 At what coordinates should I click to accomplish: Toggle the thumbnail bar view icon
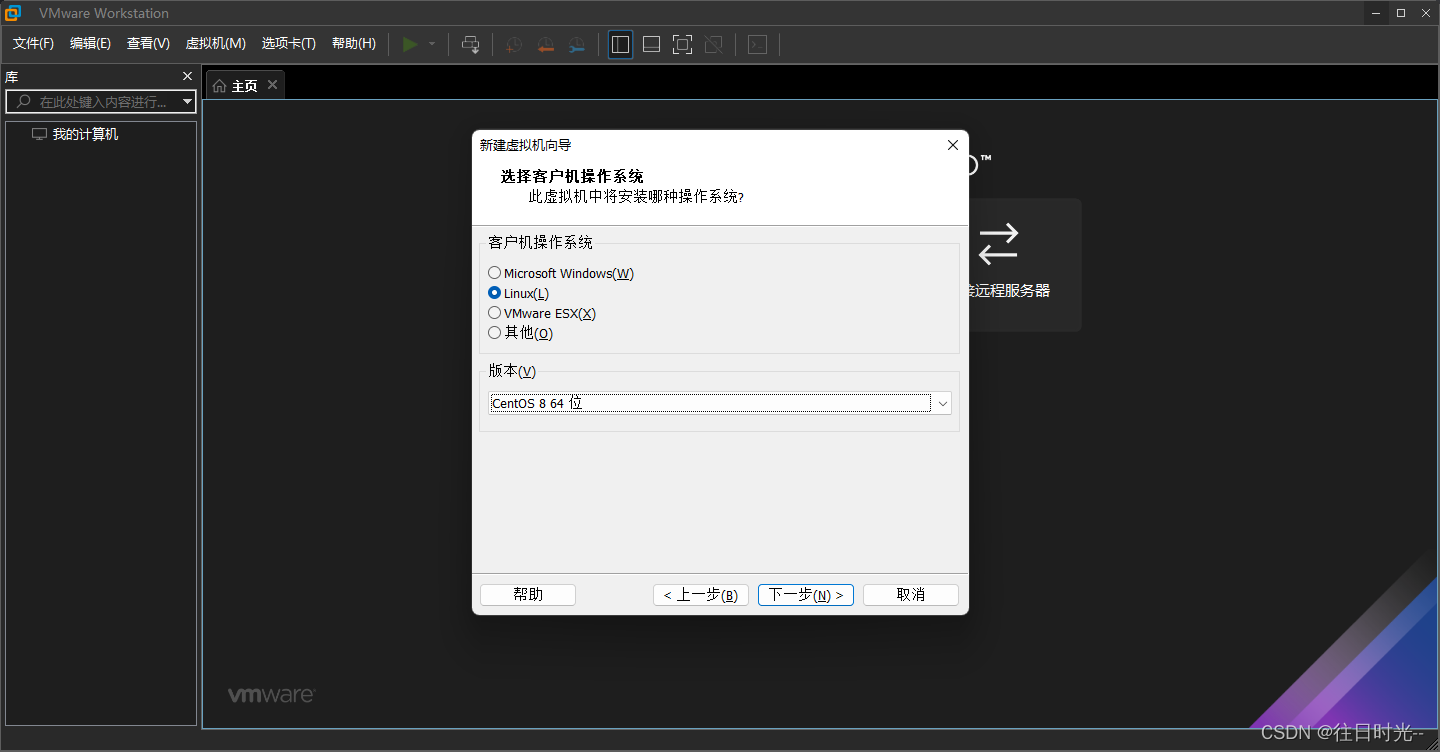coord(651,44)
